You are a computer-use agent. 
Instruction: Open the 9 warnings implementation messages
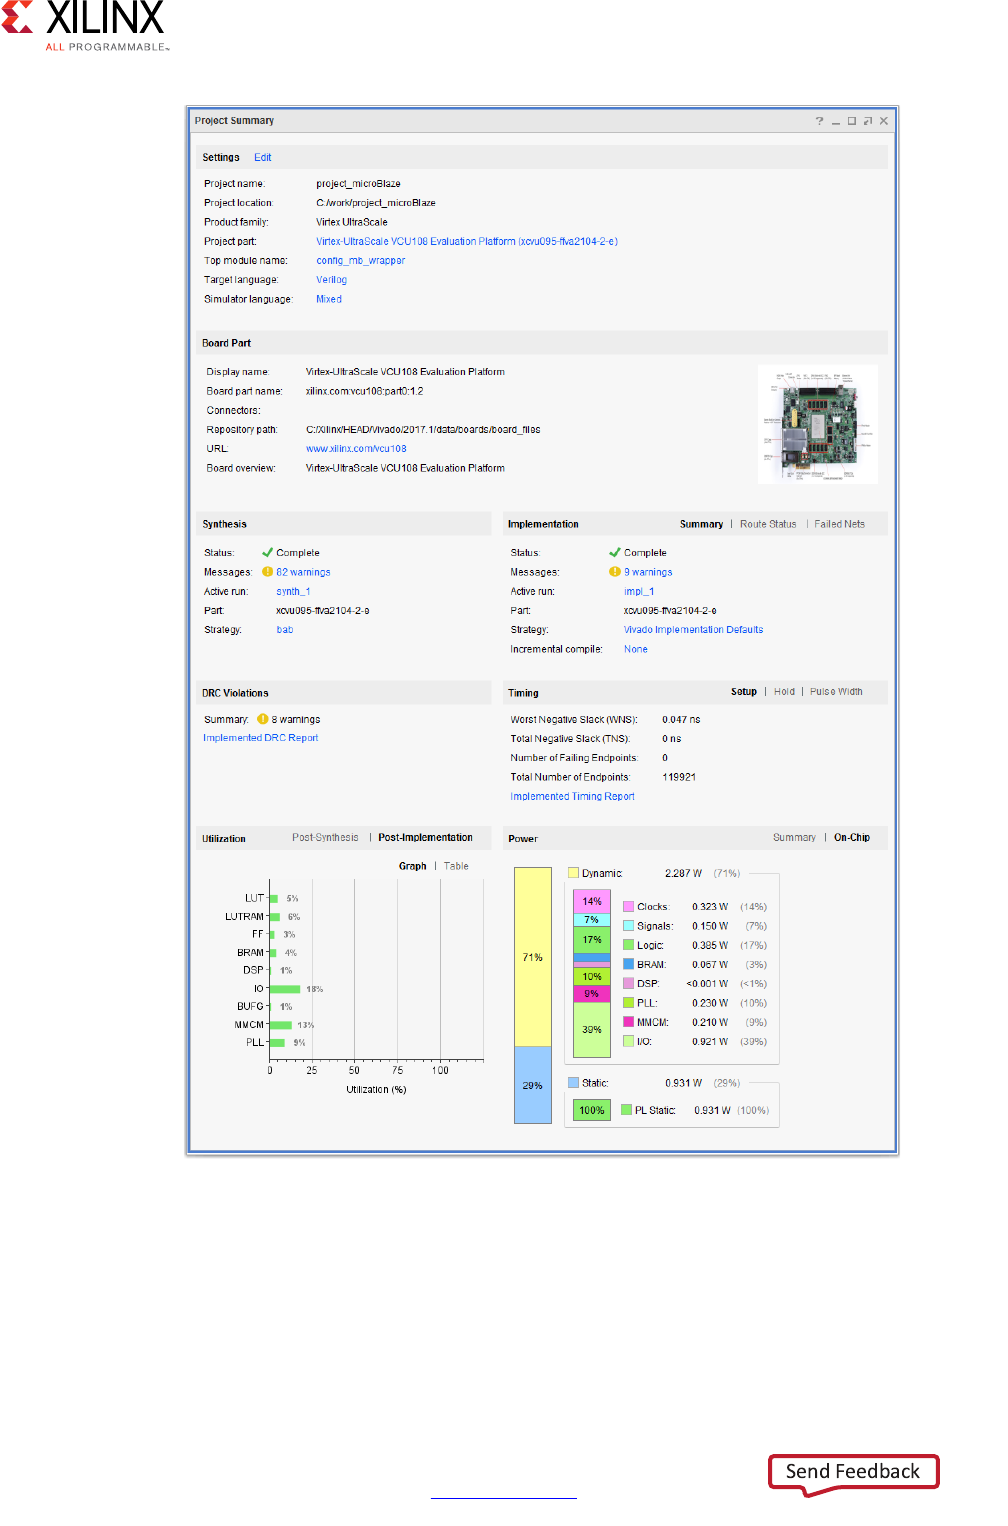tap(648, 573)
